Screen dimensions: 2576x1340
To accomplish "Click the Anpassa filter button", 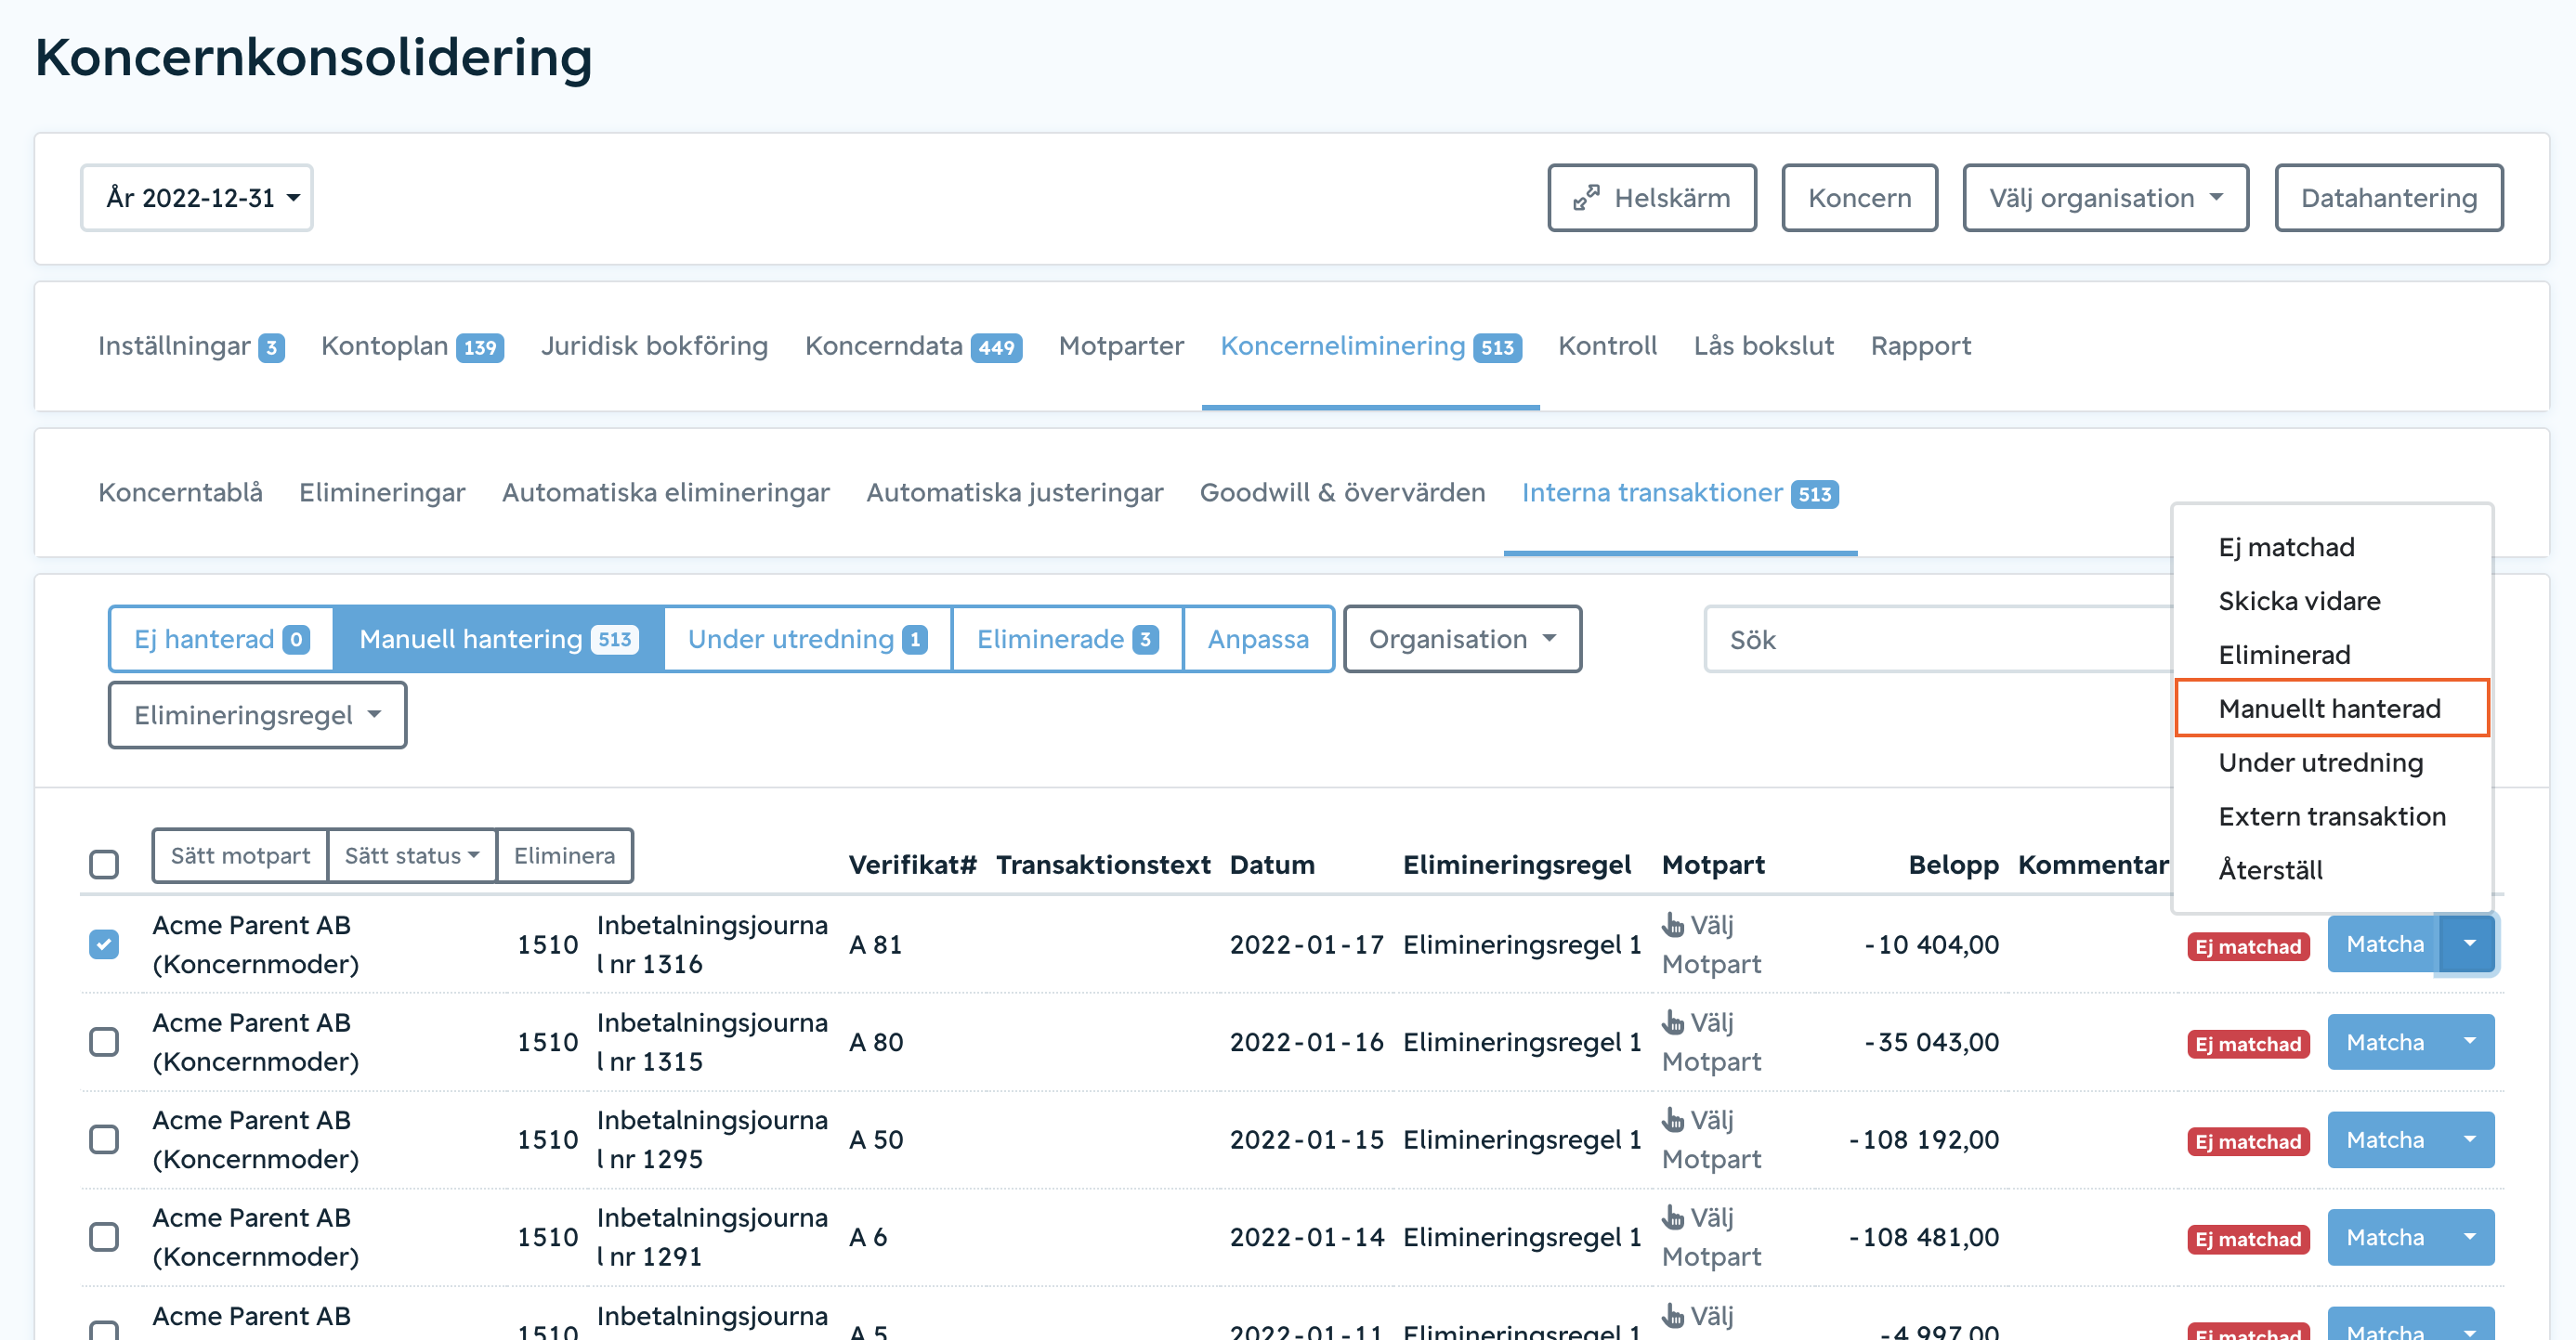I will click(1258, 639).
